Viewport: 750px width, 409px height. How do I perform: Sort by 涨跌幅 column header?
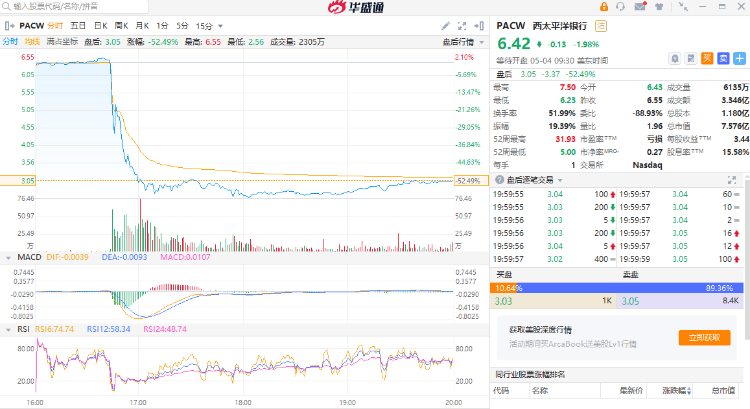pyautogui.click(x=675, y=391)
